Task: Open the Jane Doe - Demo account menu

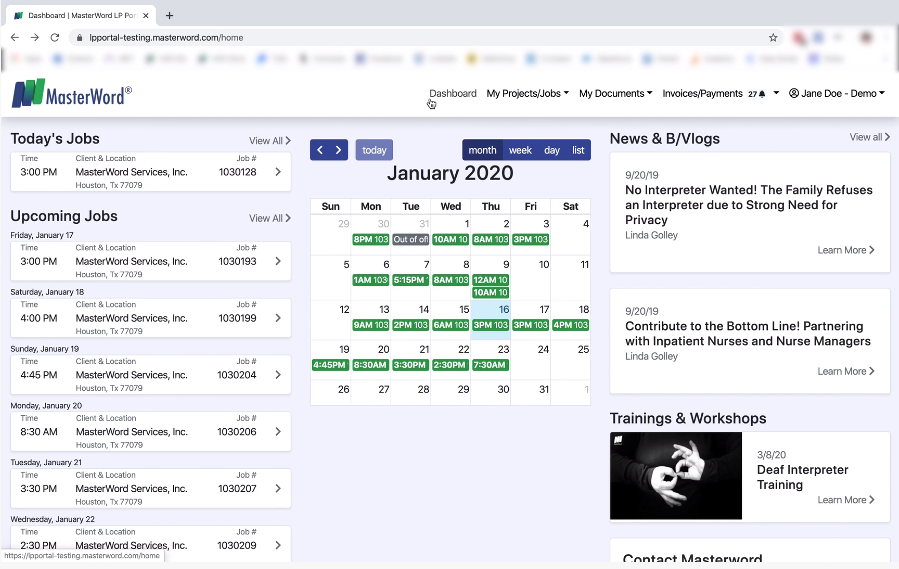Action: (837, 94)
